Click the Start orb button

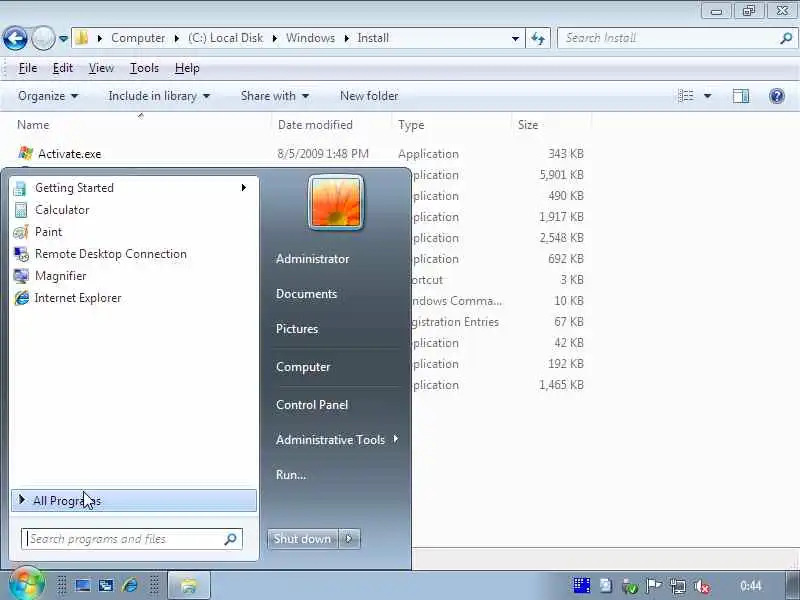point(27,583)
